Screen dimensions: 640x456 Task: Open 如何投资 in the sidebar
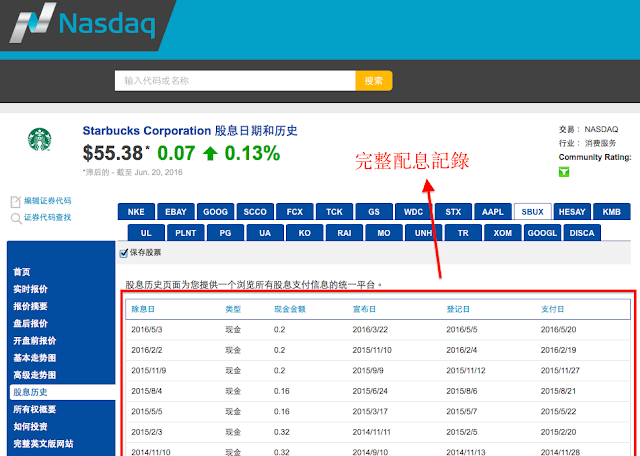[x=30, y=426]
